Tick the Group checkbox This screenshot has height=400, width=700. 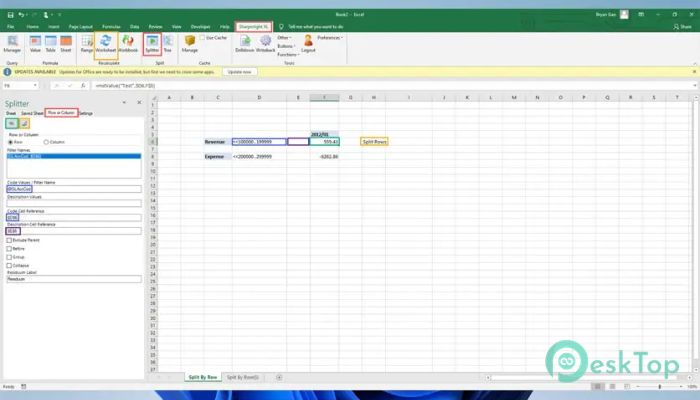tap(9, 257)
